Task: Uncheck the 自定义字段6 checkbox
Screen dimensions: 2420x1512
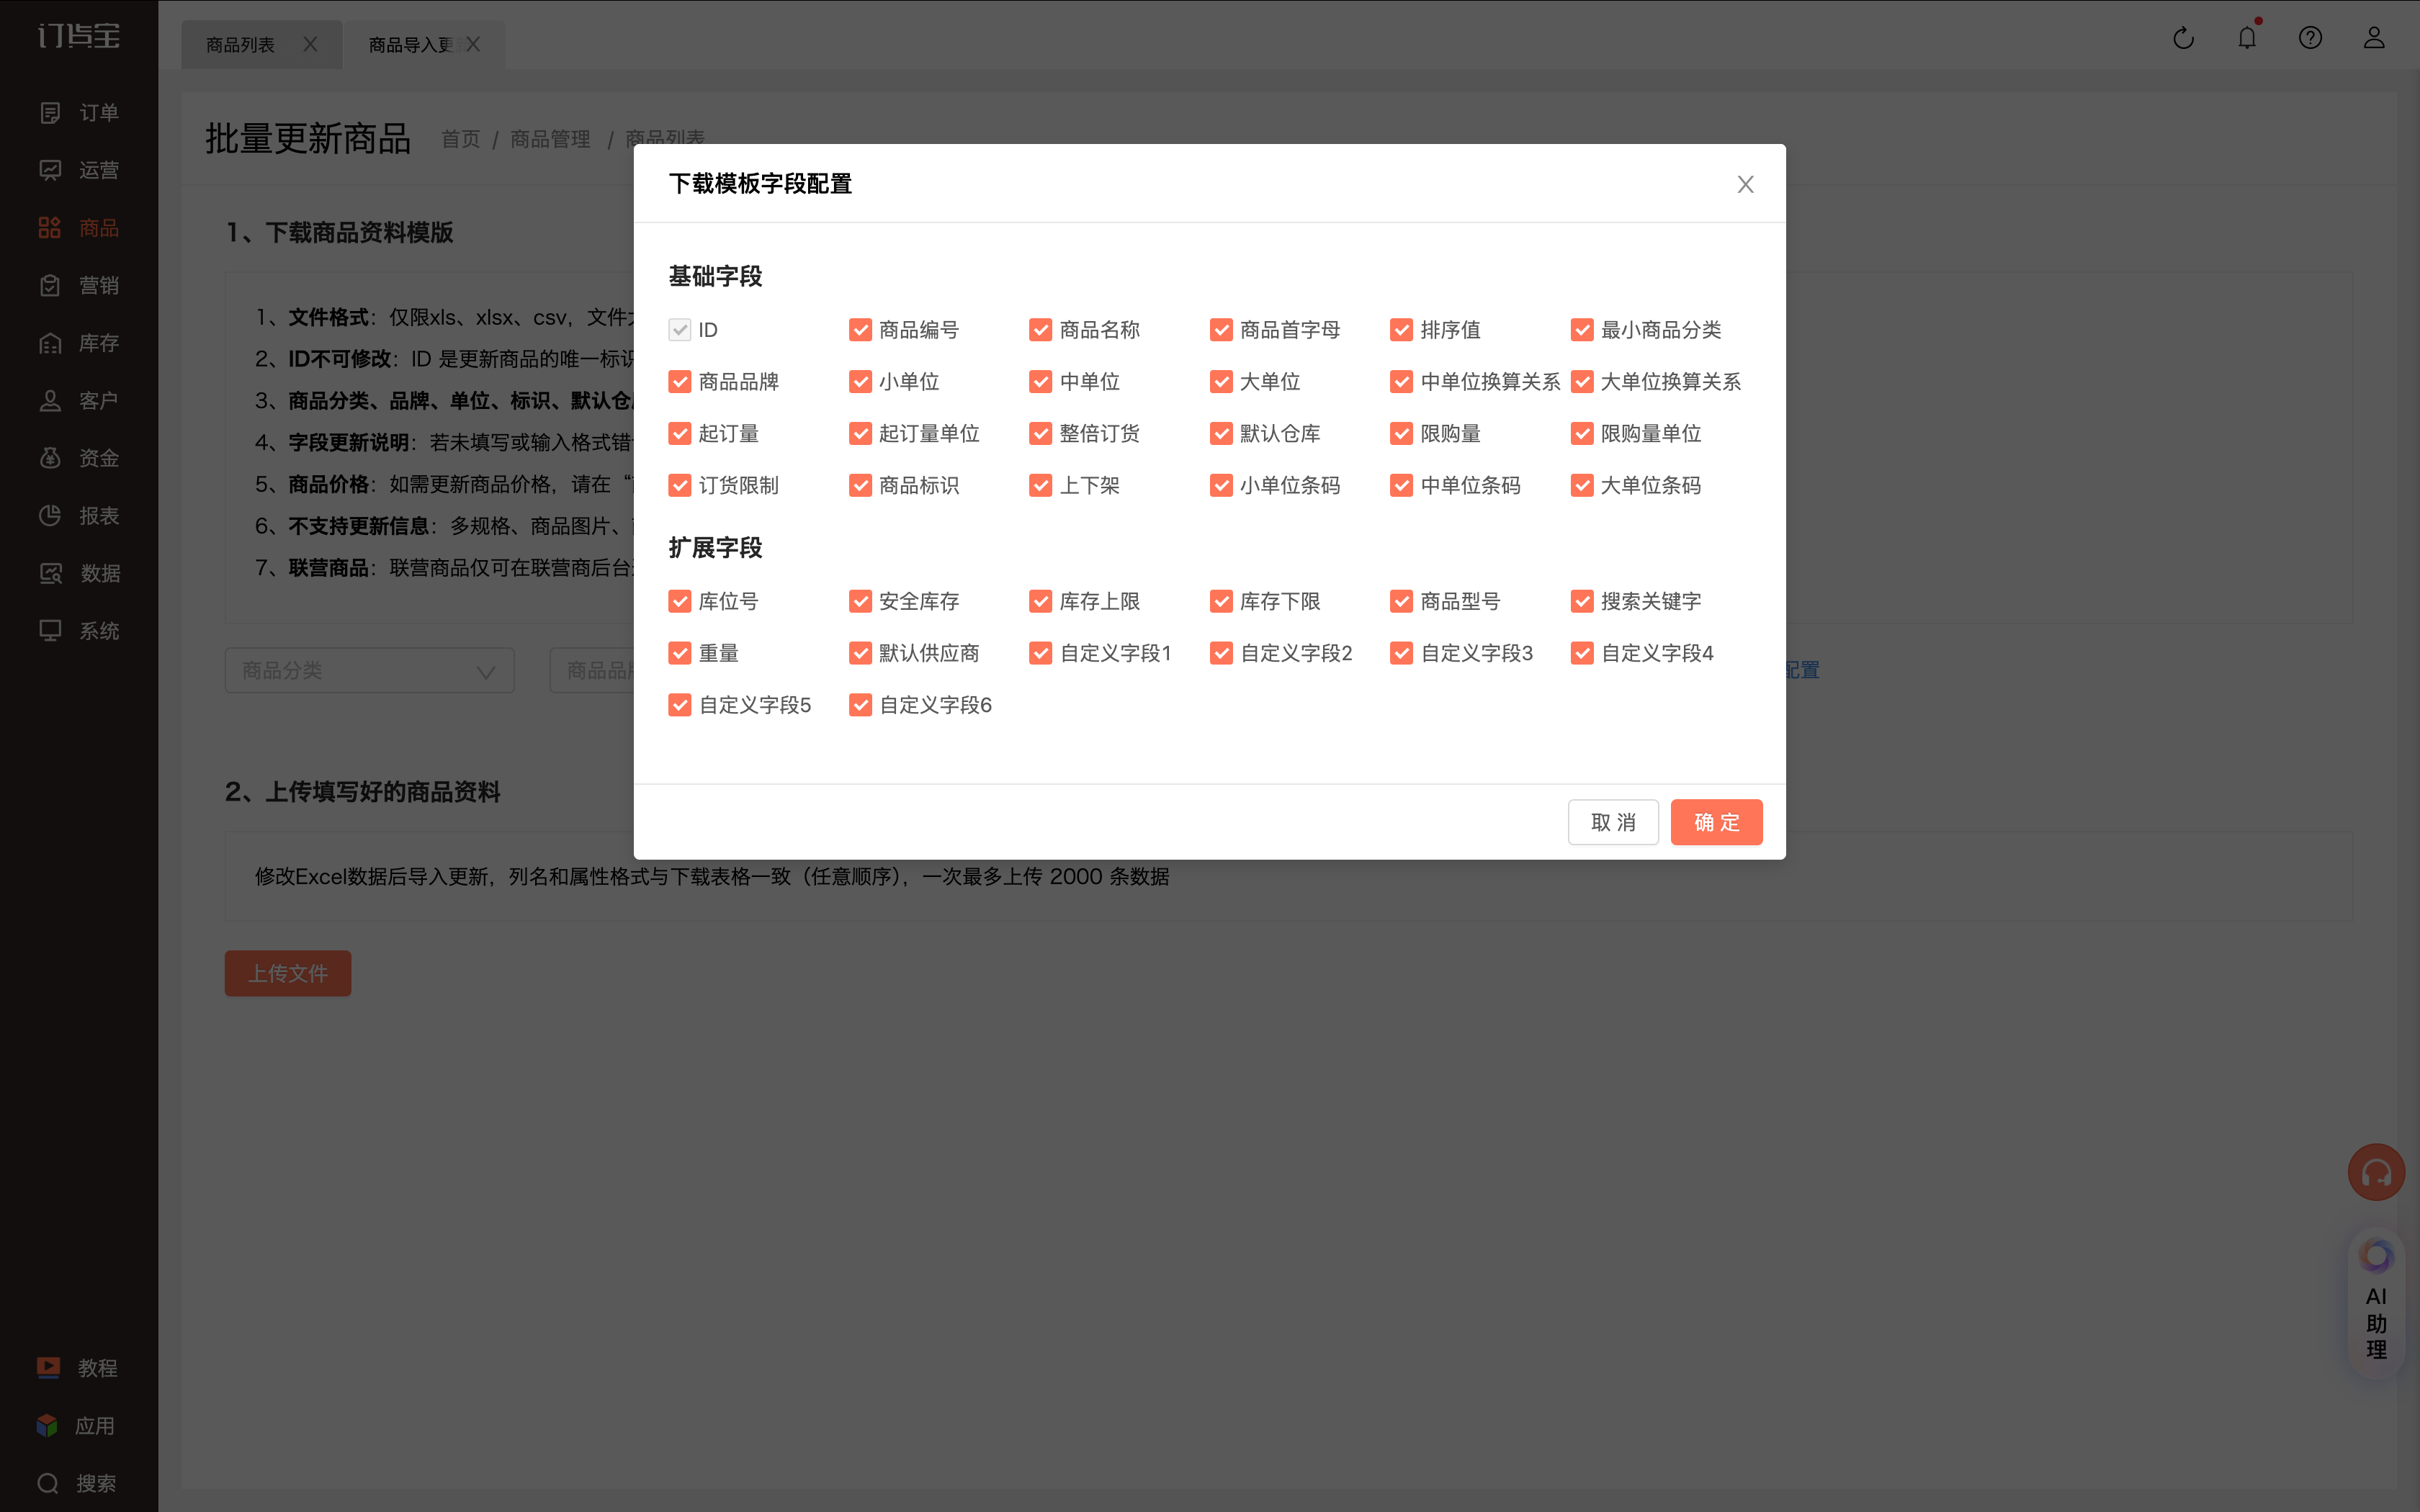Action: (x=860, y=705)
